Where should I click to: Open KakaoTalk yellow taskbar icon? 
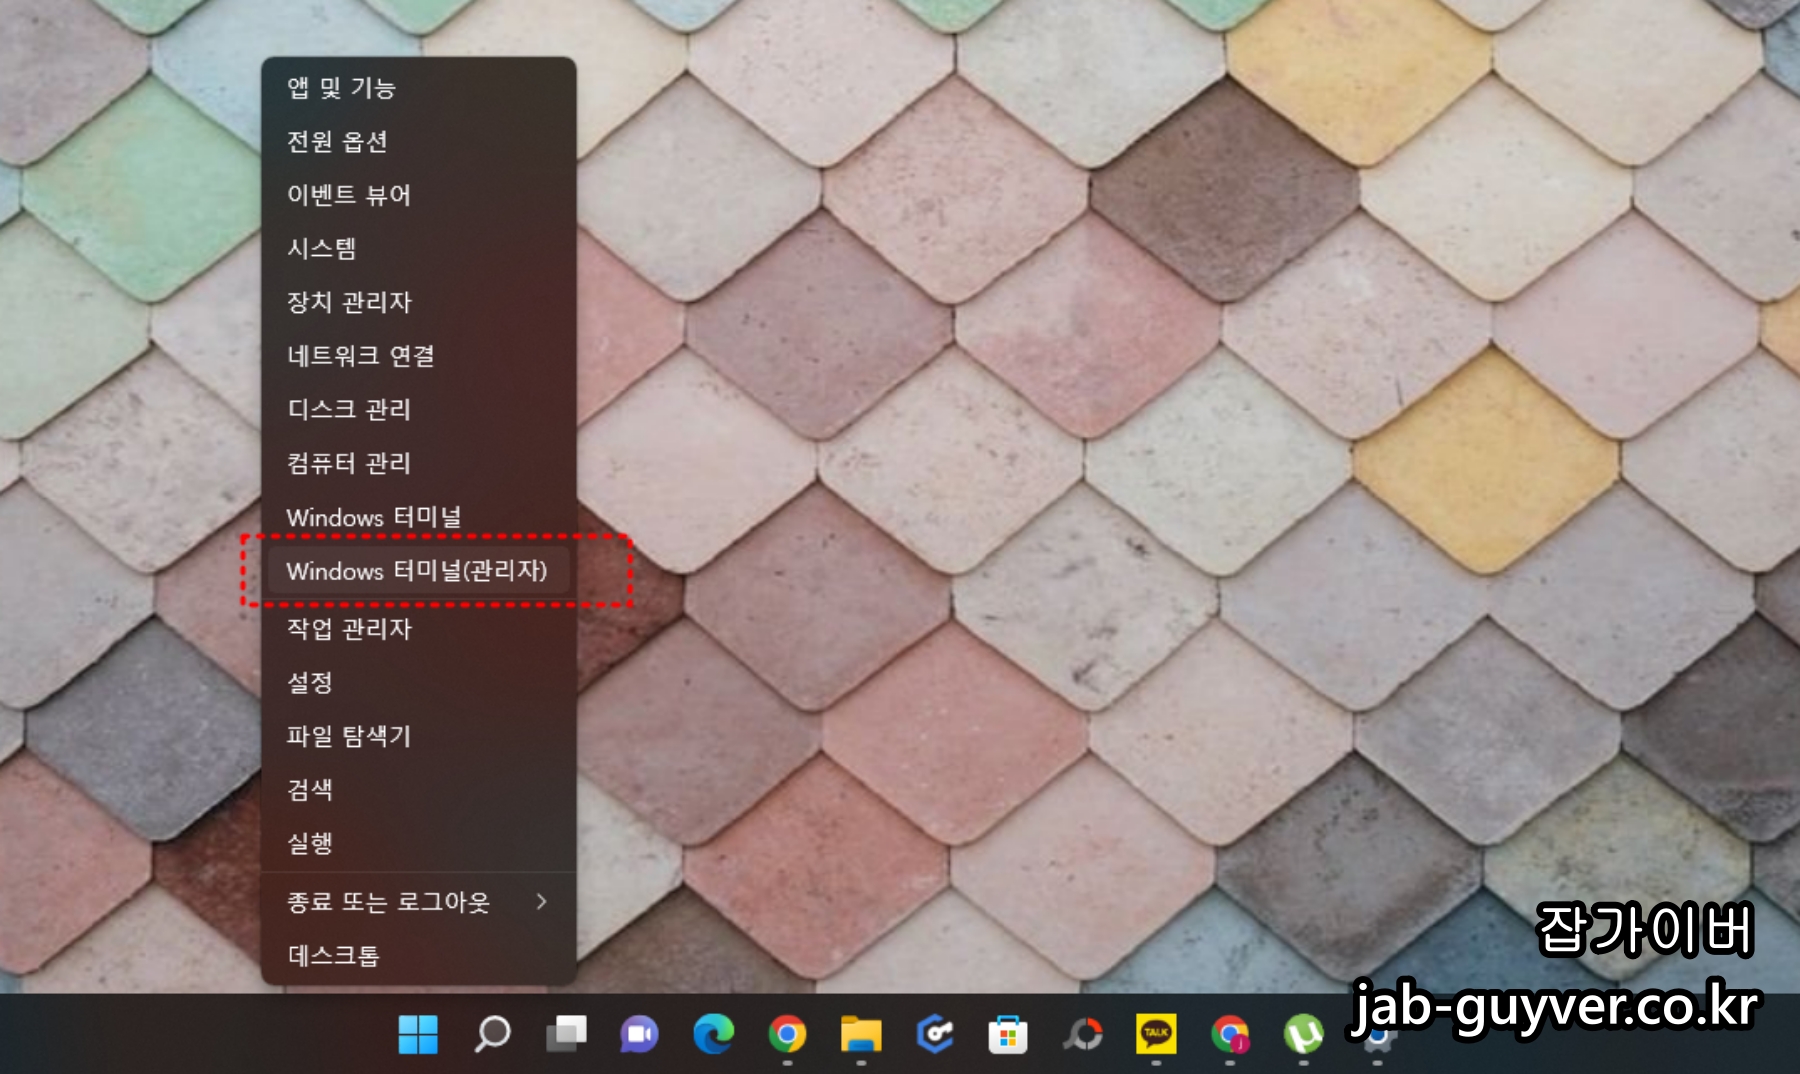click(x=1156, y=1034)
